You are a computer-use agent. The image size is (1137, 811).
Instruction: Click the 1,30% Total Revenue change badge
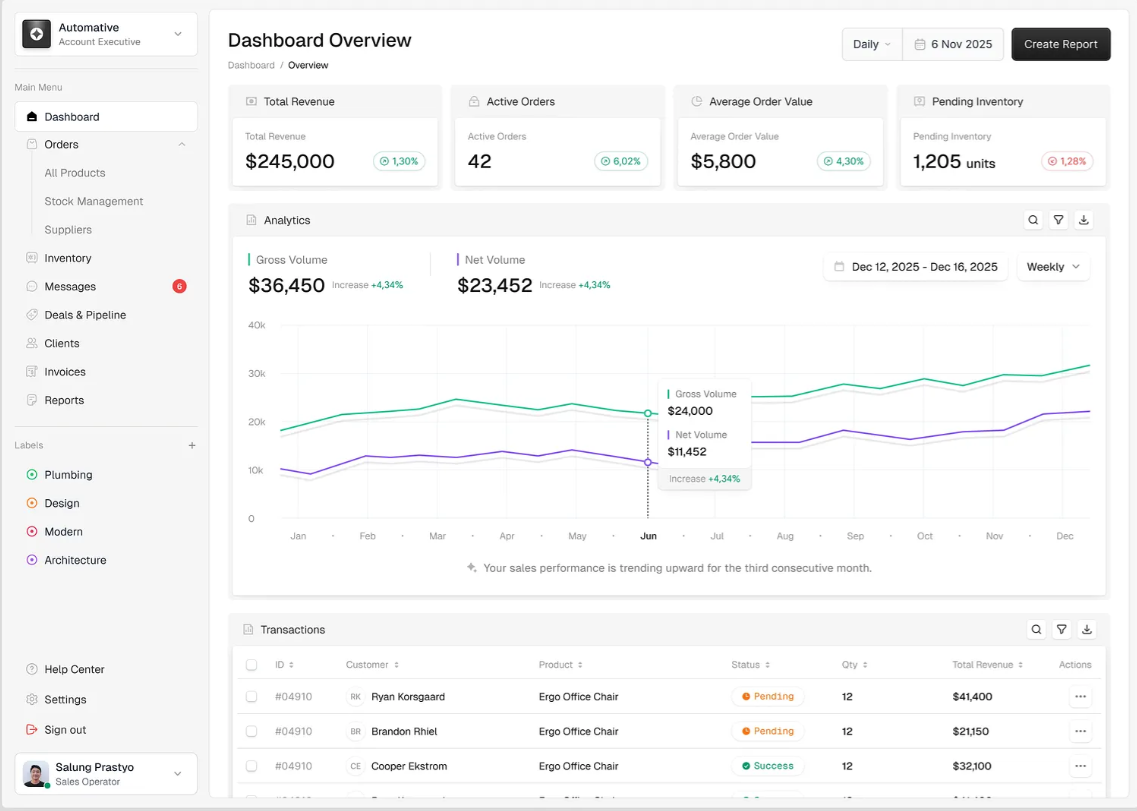(400, 161)
